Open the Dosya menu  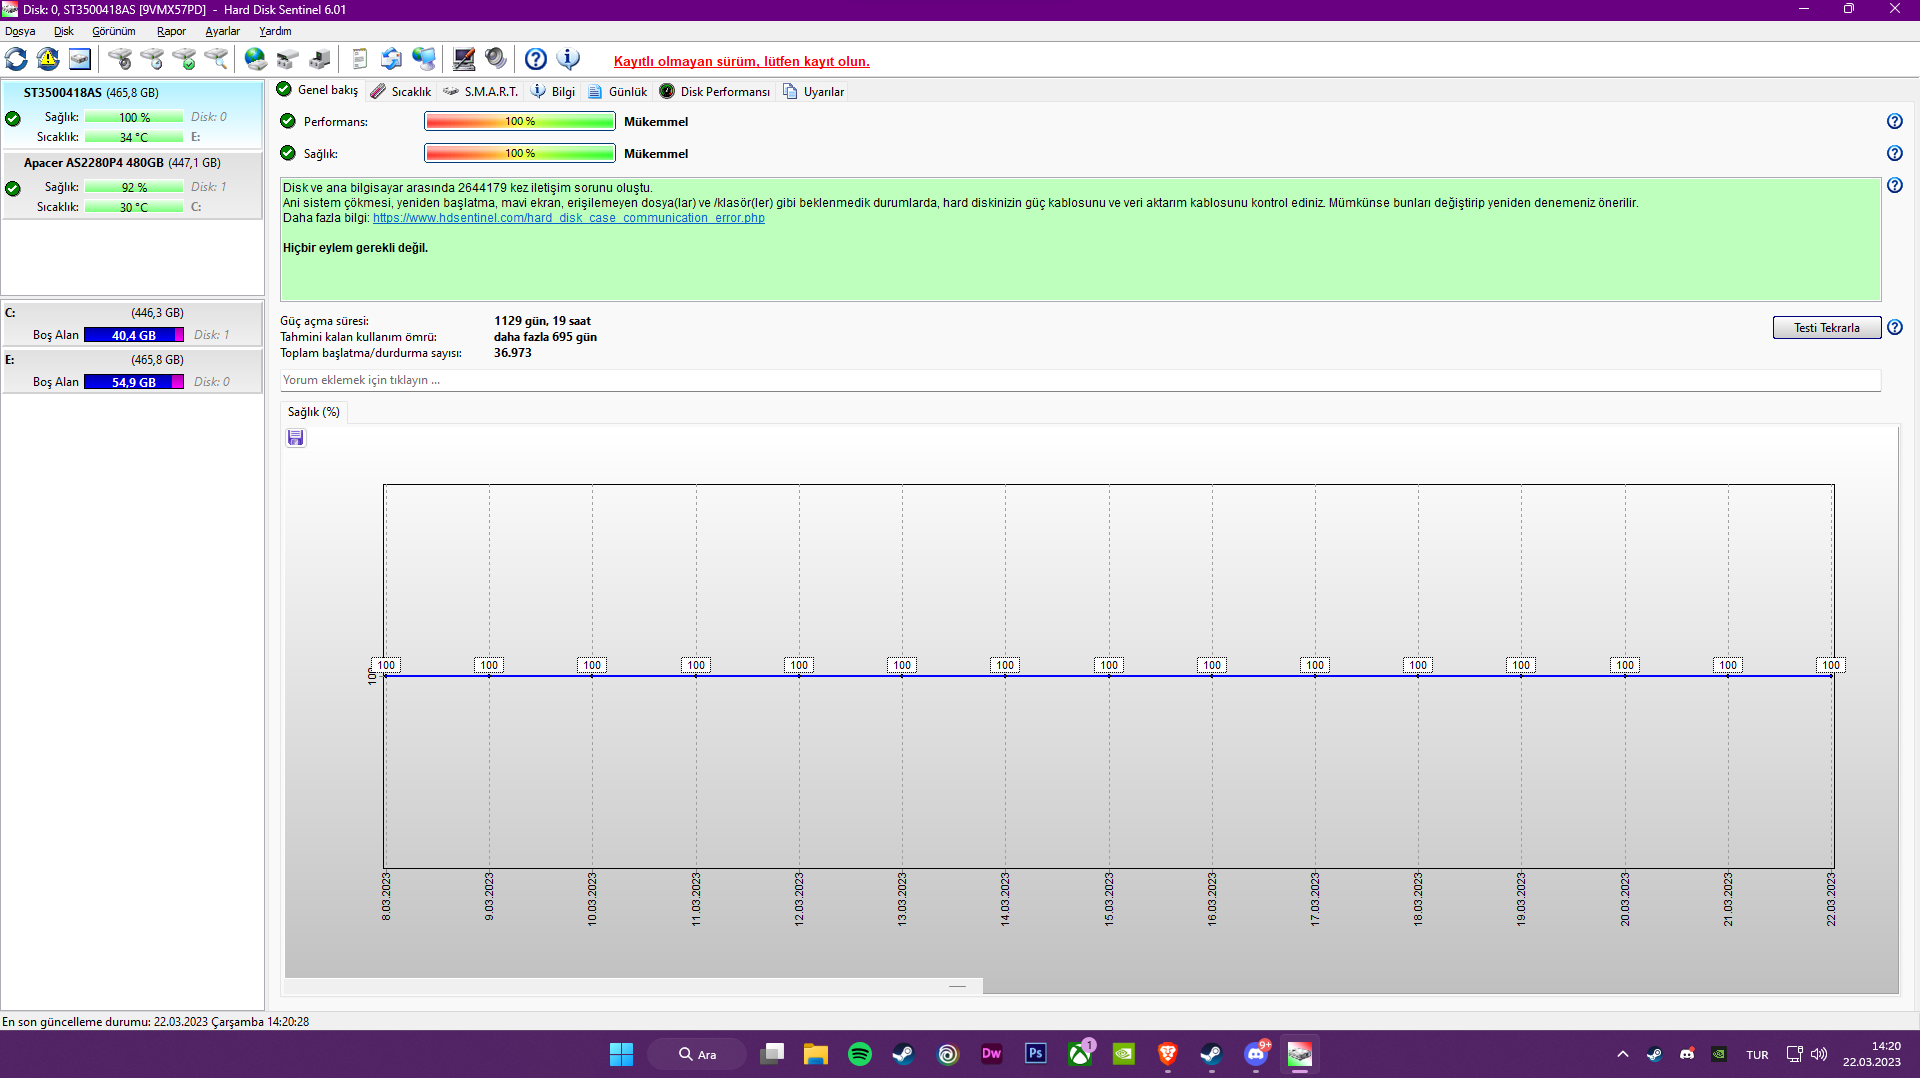20,31
